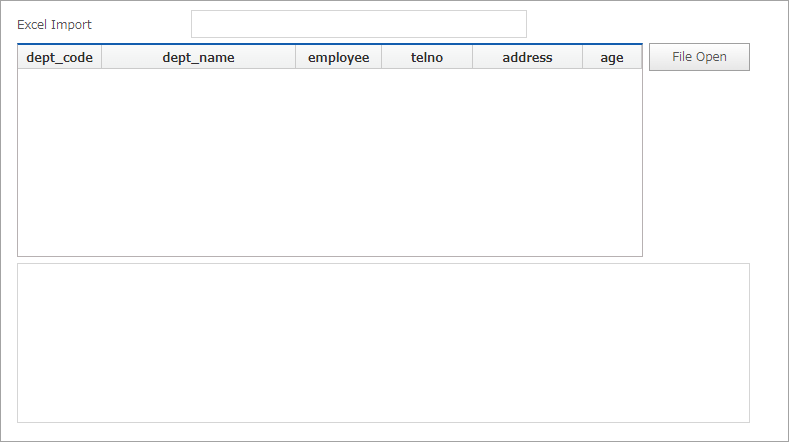Viewport: 789px width, 442px height.
Task: Select the age column header
Action: point(611,58)
